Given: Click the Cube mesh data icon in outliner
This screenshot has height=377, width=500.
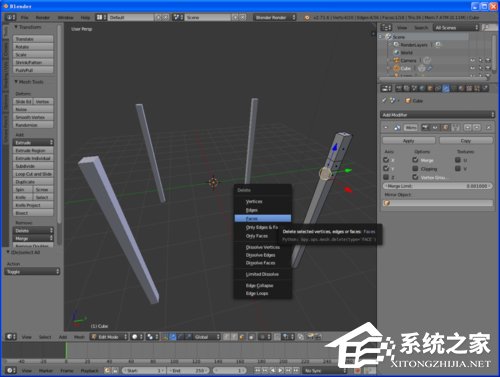Looking at the screenshot, I should (x=422, y=68).
